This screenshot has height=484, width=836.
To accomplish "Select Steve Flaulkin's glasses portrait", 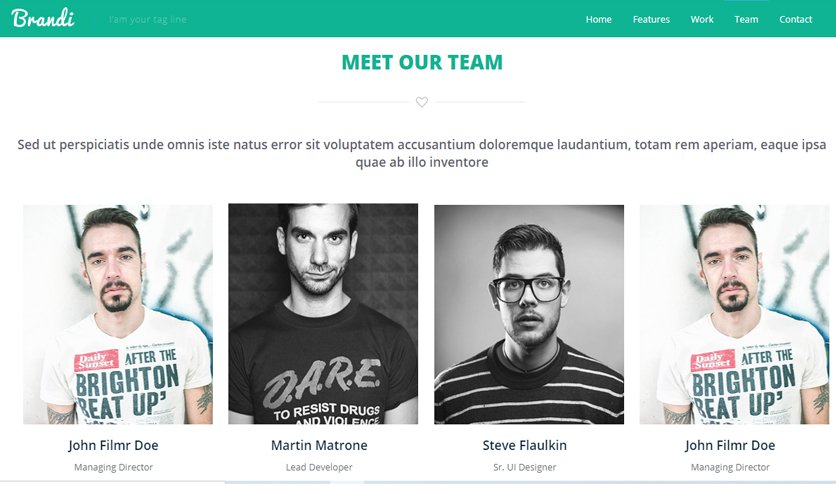I will tap(529, 314).
